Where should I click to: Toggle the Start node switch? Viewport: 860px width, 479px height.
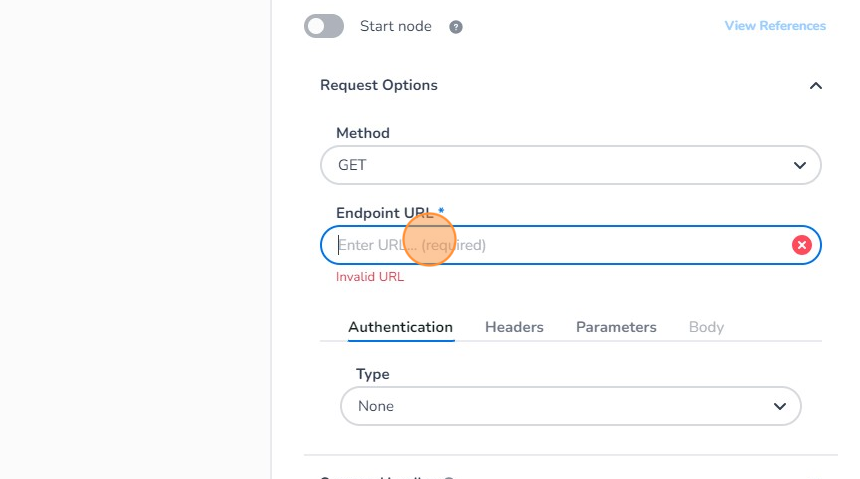pos(324,26)
